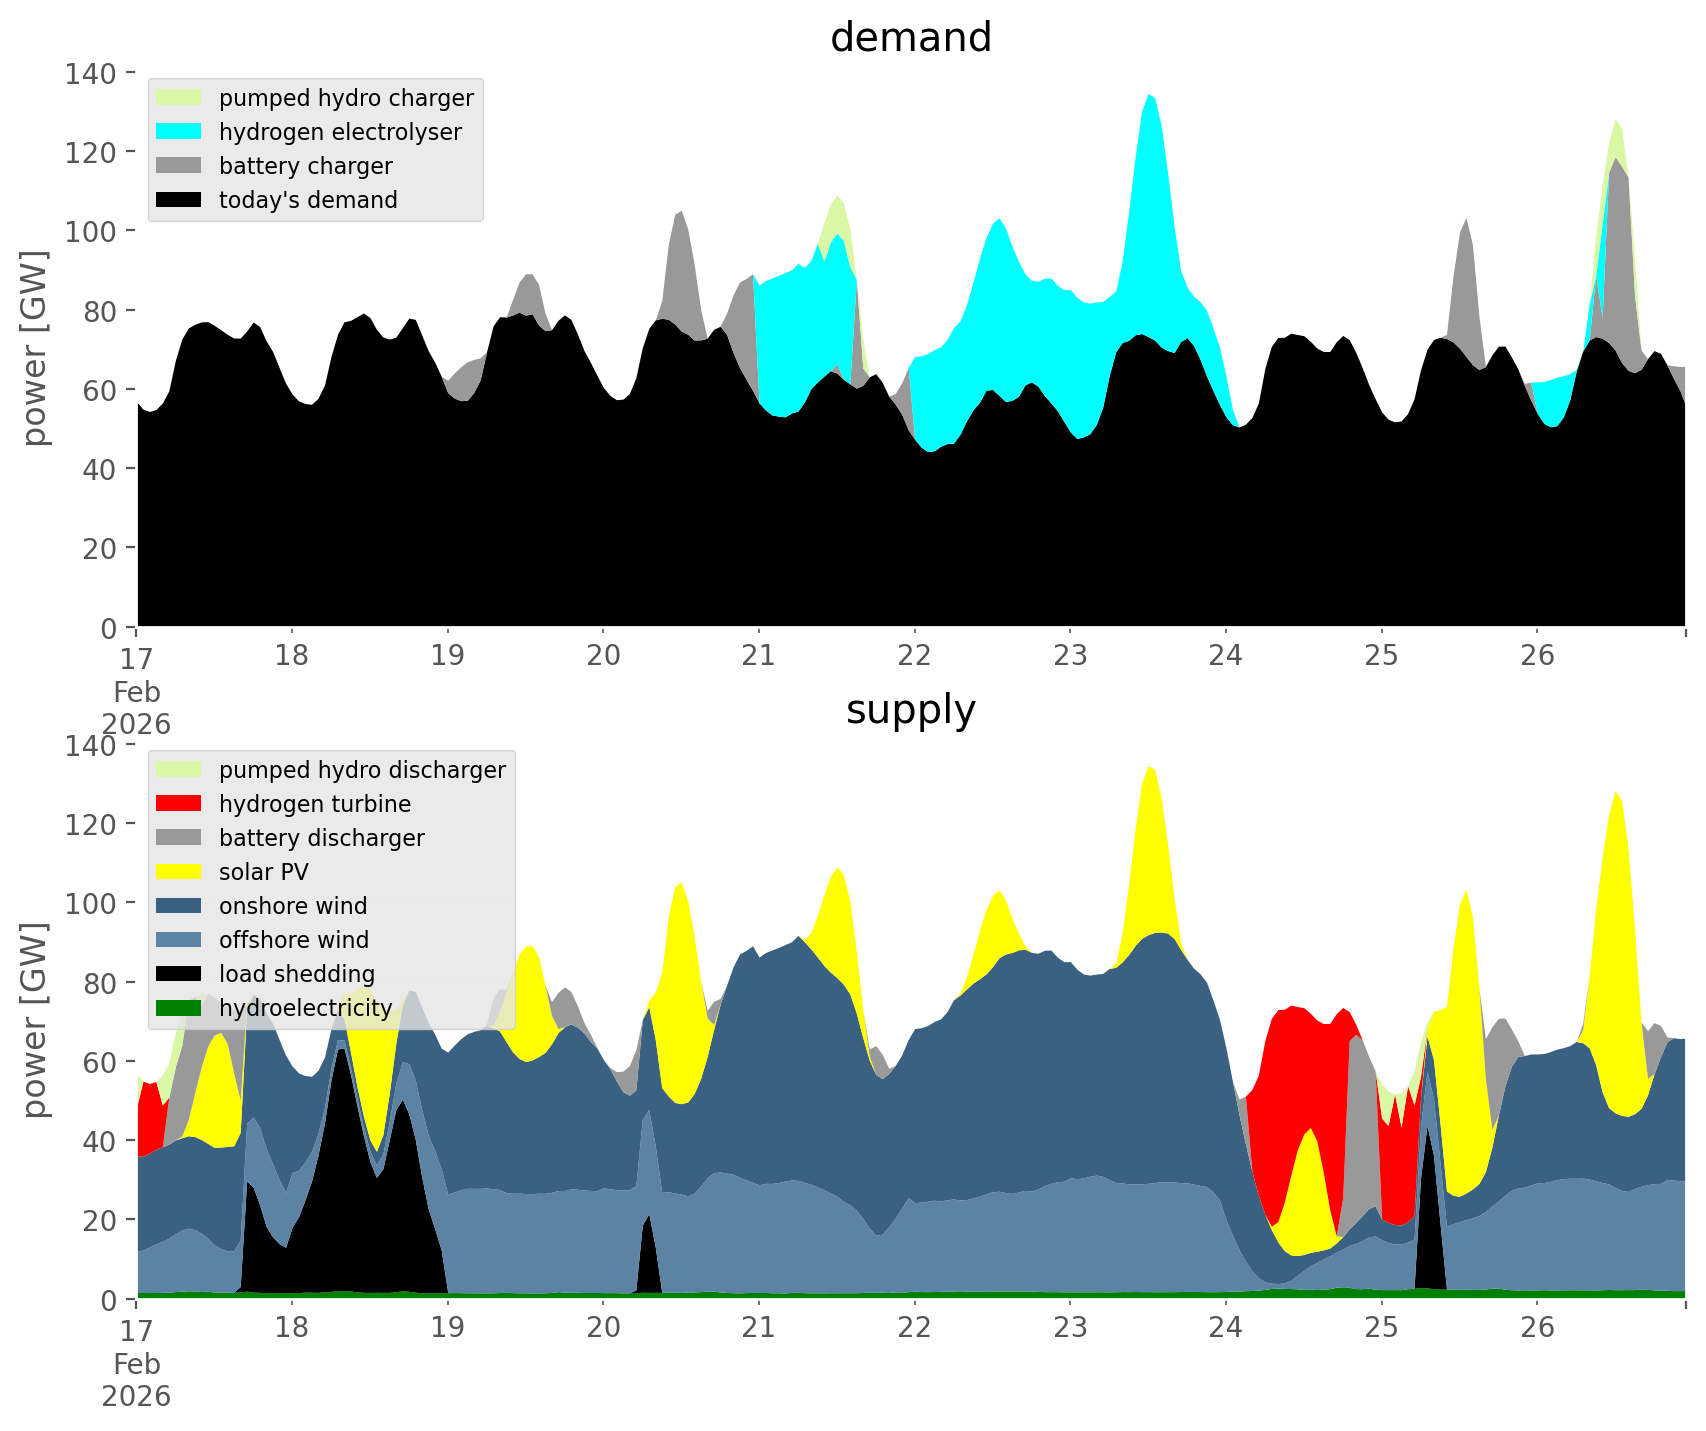Click the demand chart's power [GW] axis label

[35, 348]
